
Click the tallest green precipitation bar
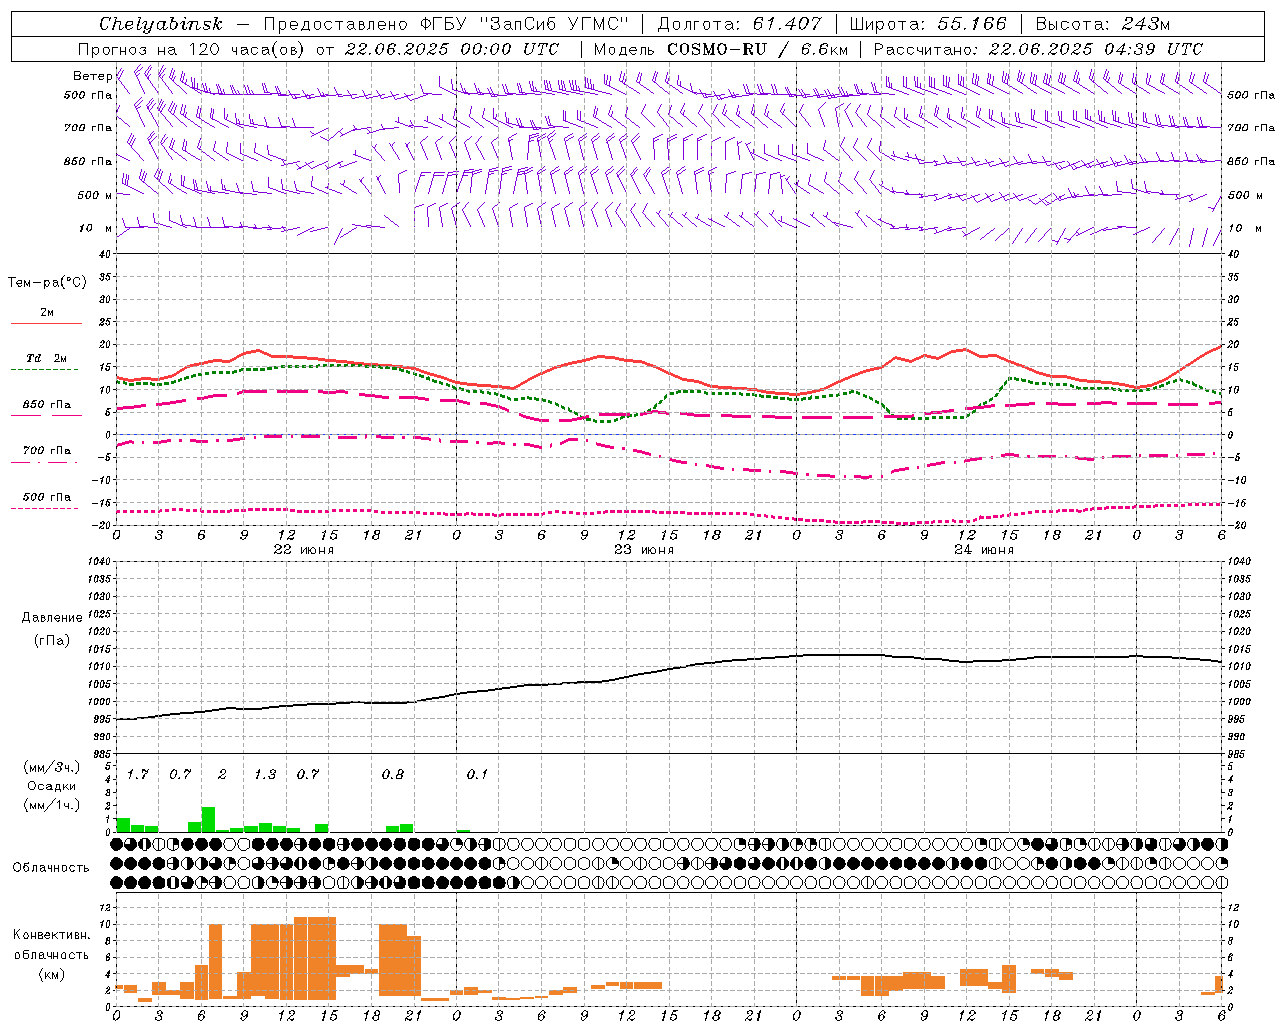point(208,819)
